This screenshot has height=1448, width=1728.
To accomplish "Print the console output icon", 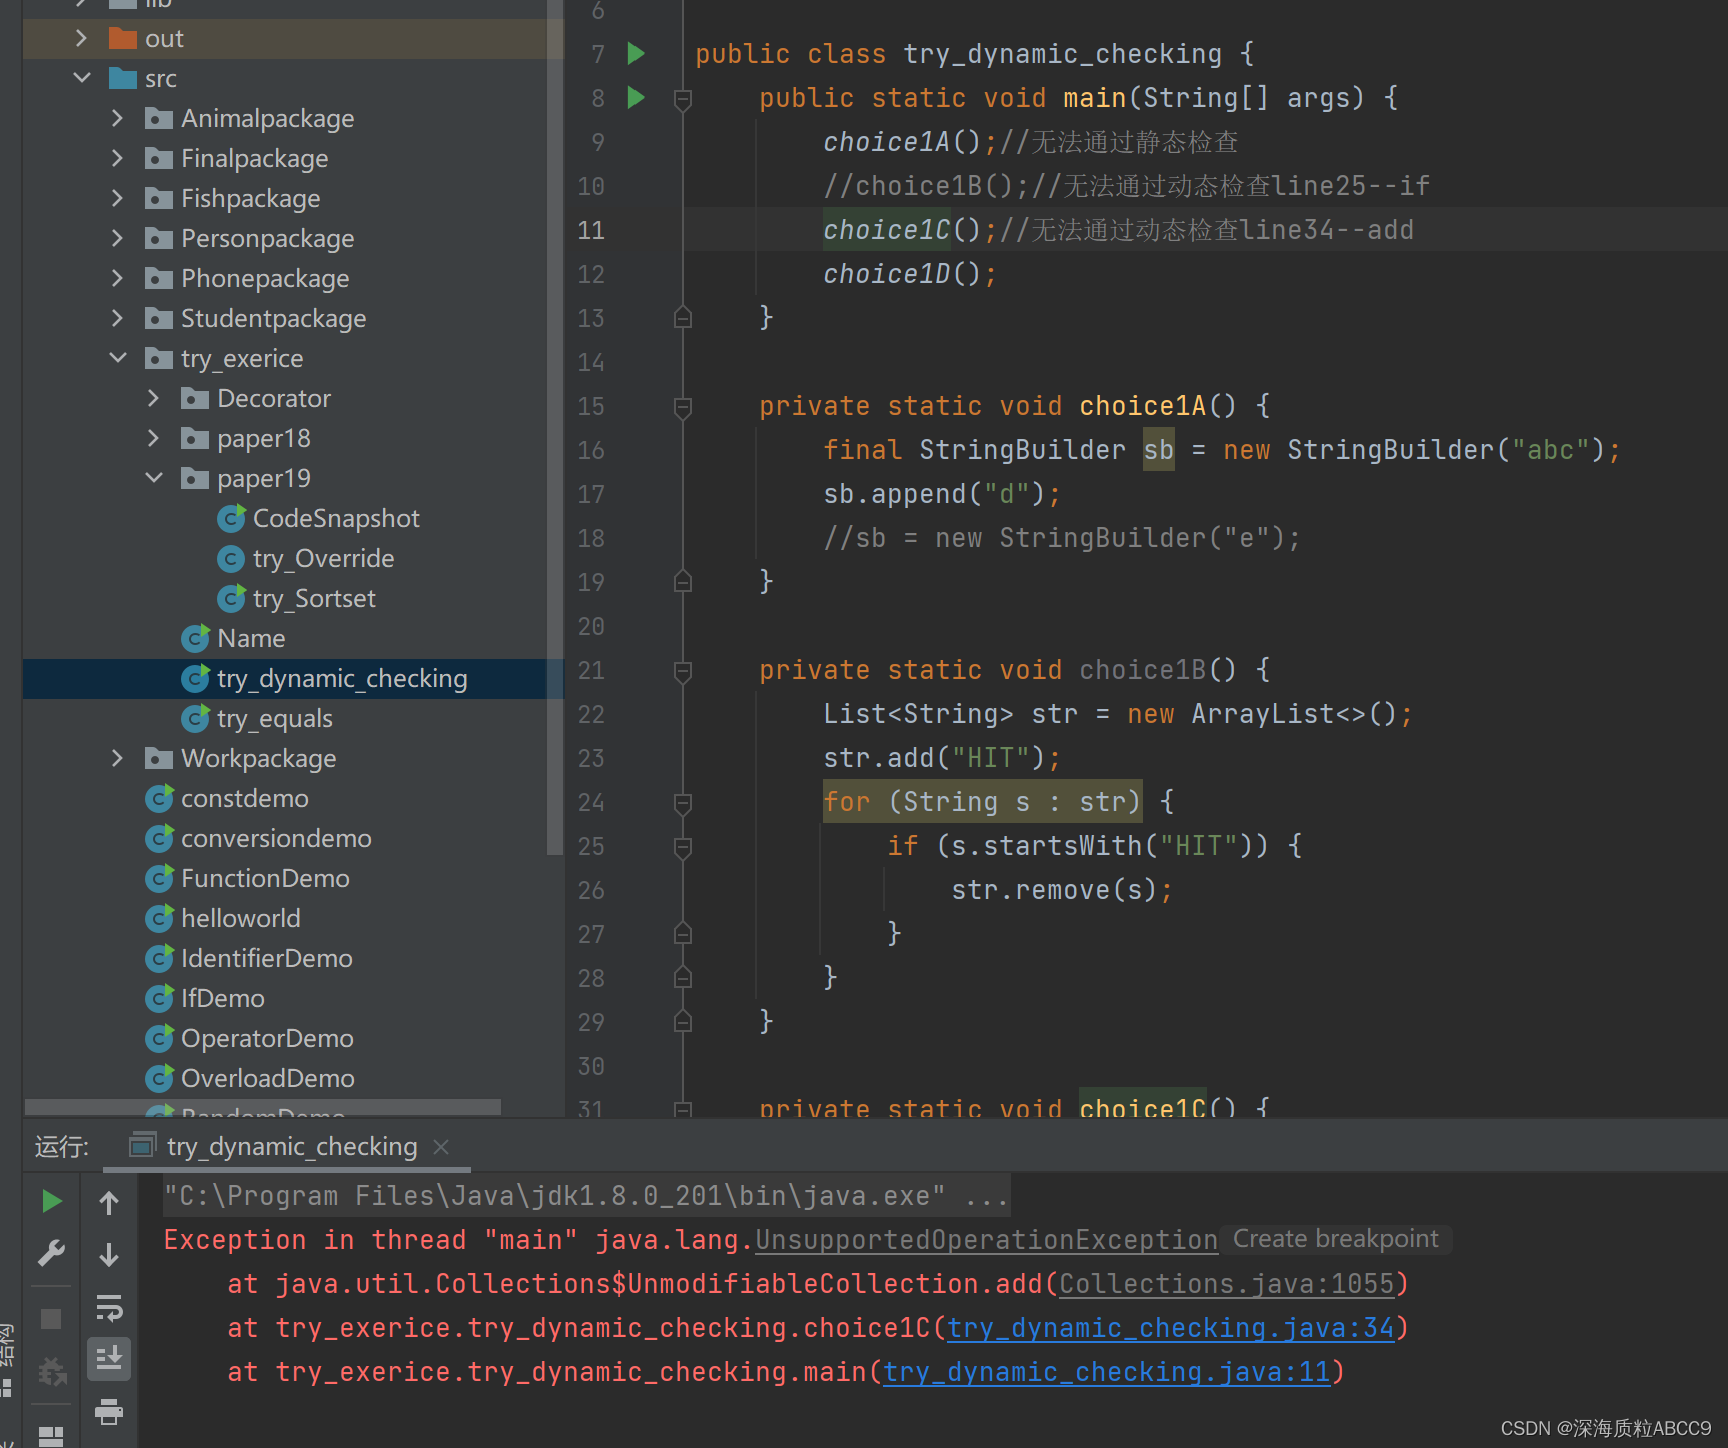I will pos(109,1411).
